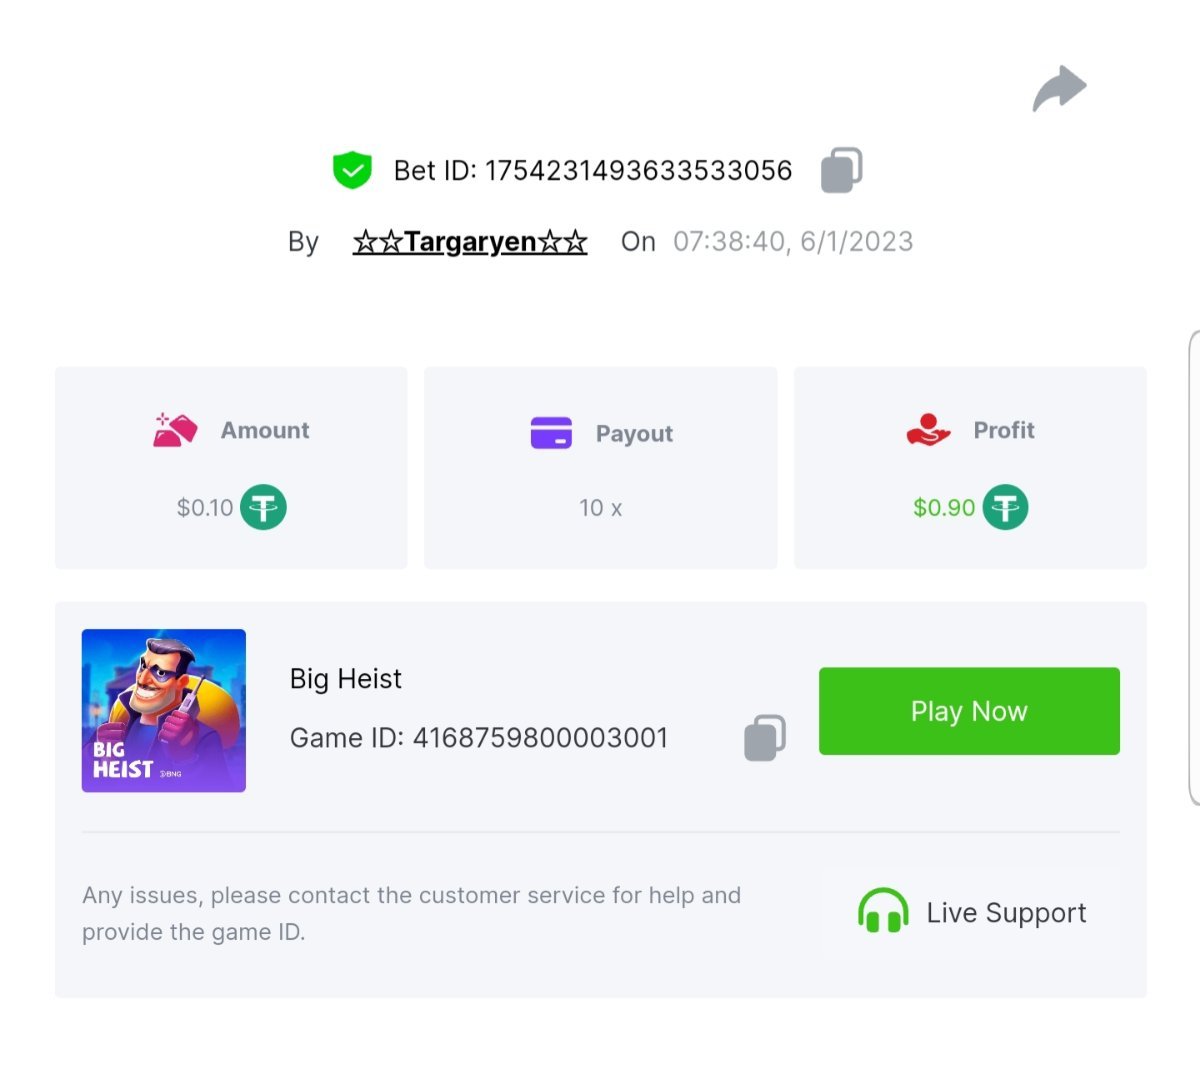Click the pink Amount tag icon
Viewport: 1200px width, 1074px height.
pos(175,430)
